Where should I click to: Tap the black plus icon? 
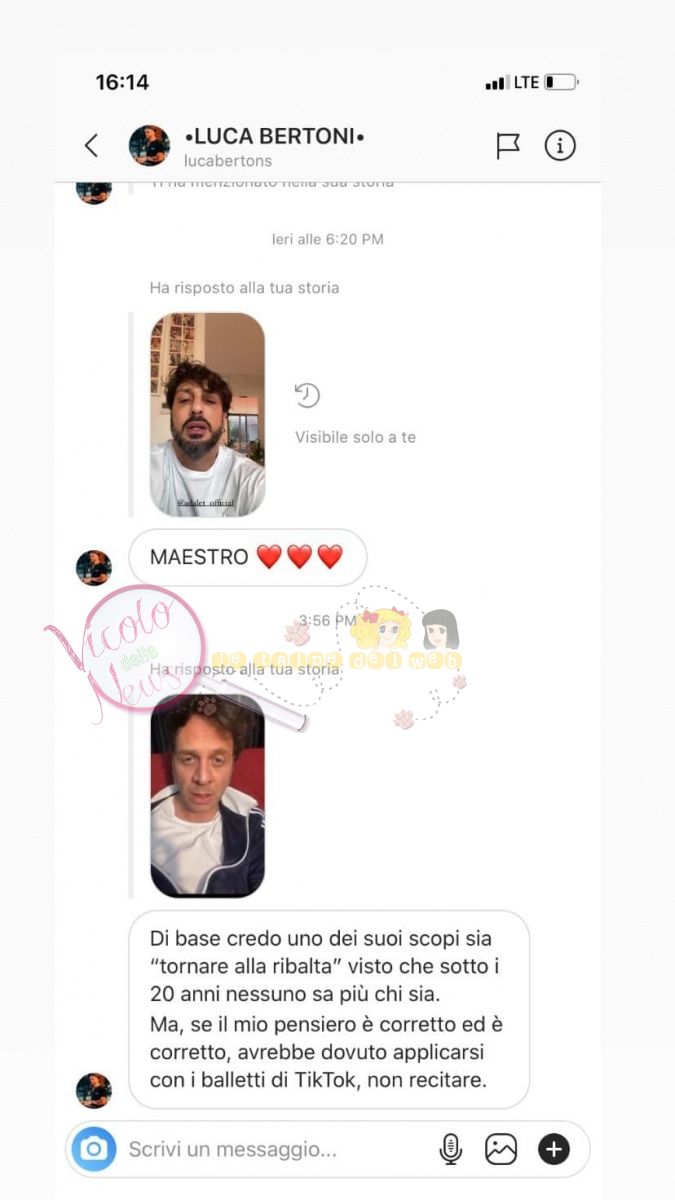[554, 1149]
